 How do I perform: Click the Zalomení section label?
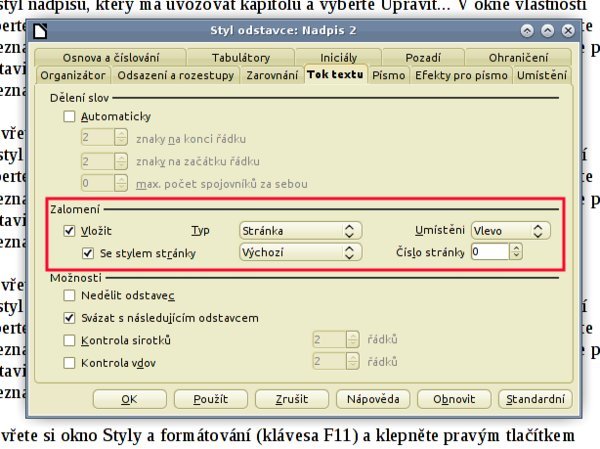pos(75,209)
